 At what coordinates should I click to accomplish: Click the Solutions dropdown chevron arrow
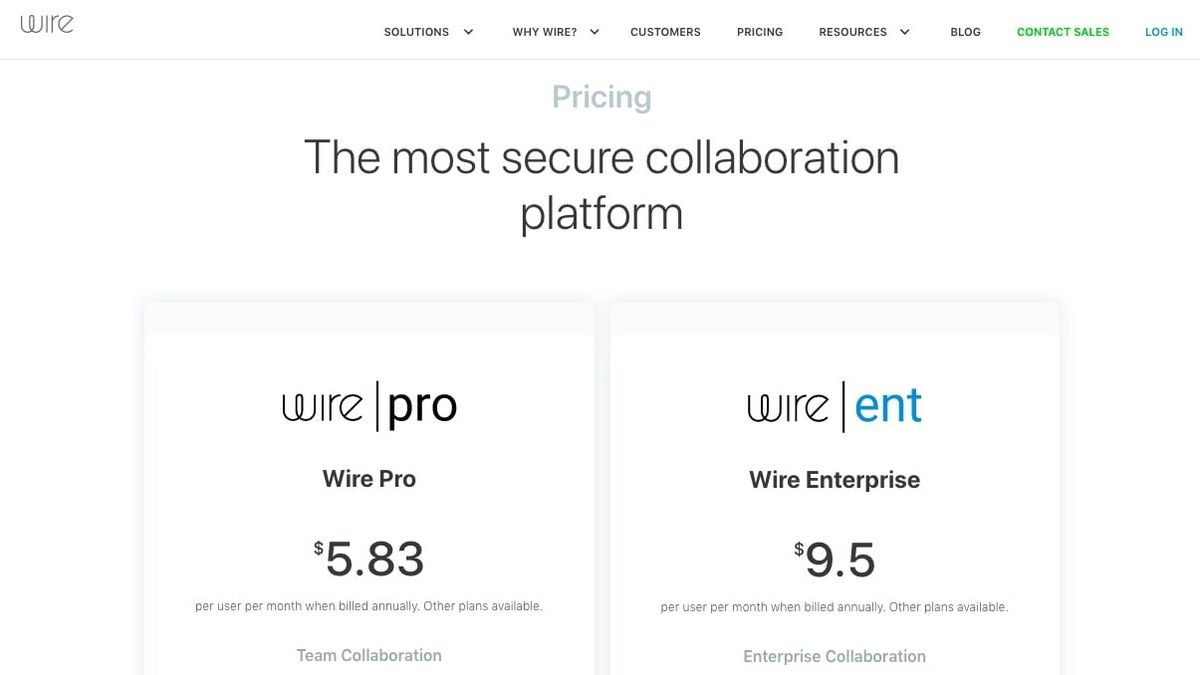point(468,32)
